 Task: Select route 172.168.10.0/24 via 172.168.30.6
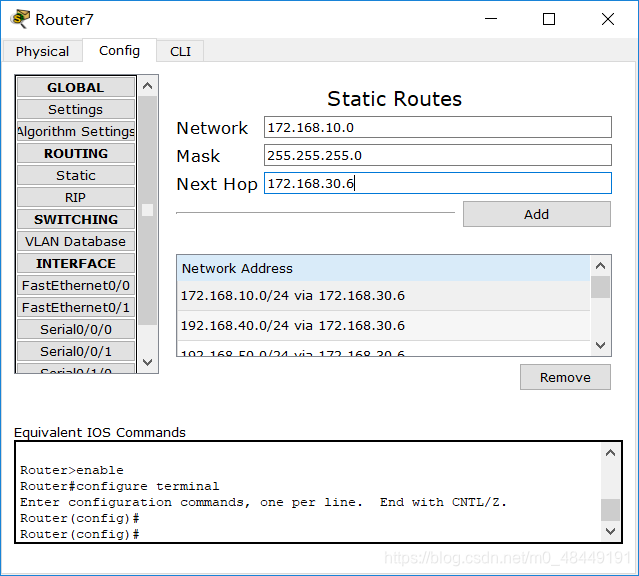(383, 296)
